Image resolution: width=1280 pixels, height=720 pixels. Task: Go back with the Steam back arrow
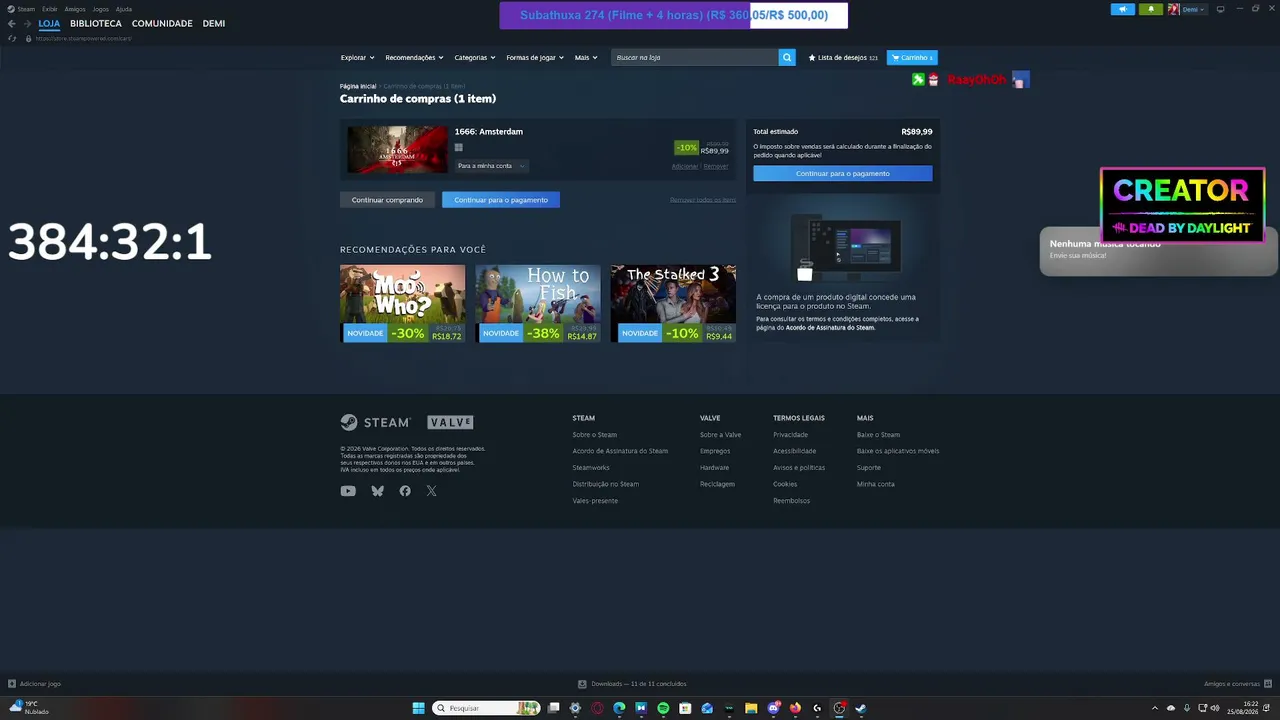[x=12, y=23]
